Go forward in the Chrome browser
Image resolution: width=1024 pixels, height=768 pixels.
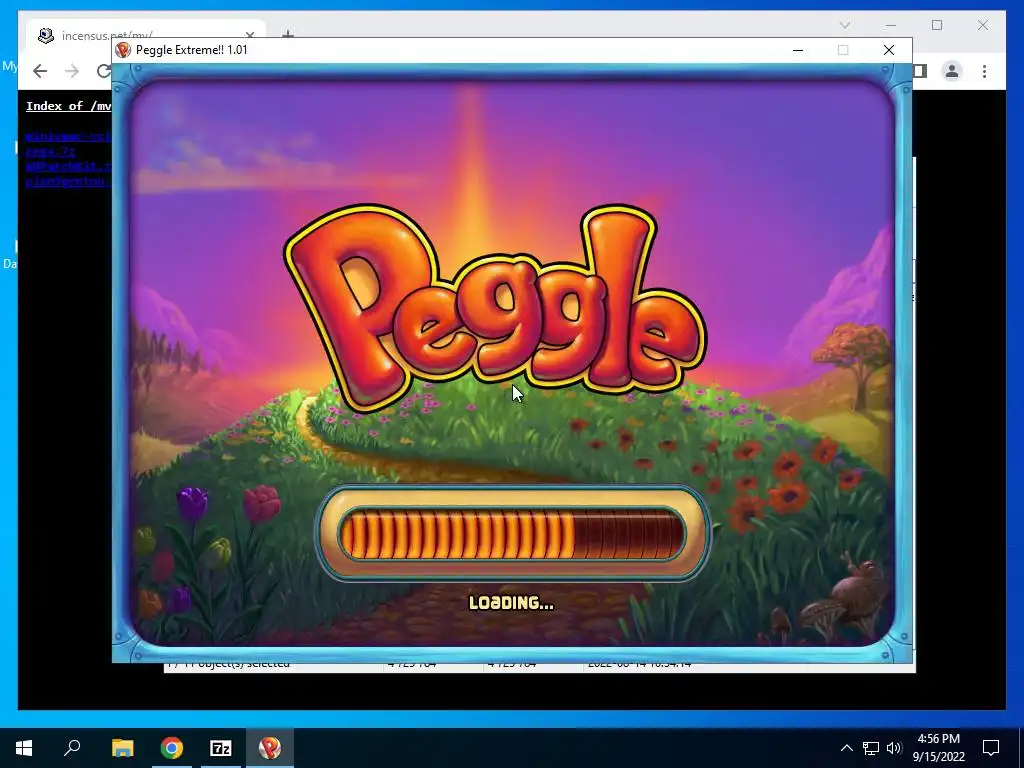click(72, 71)
